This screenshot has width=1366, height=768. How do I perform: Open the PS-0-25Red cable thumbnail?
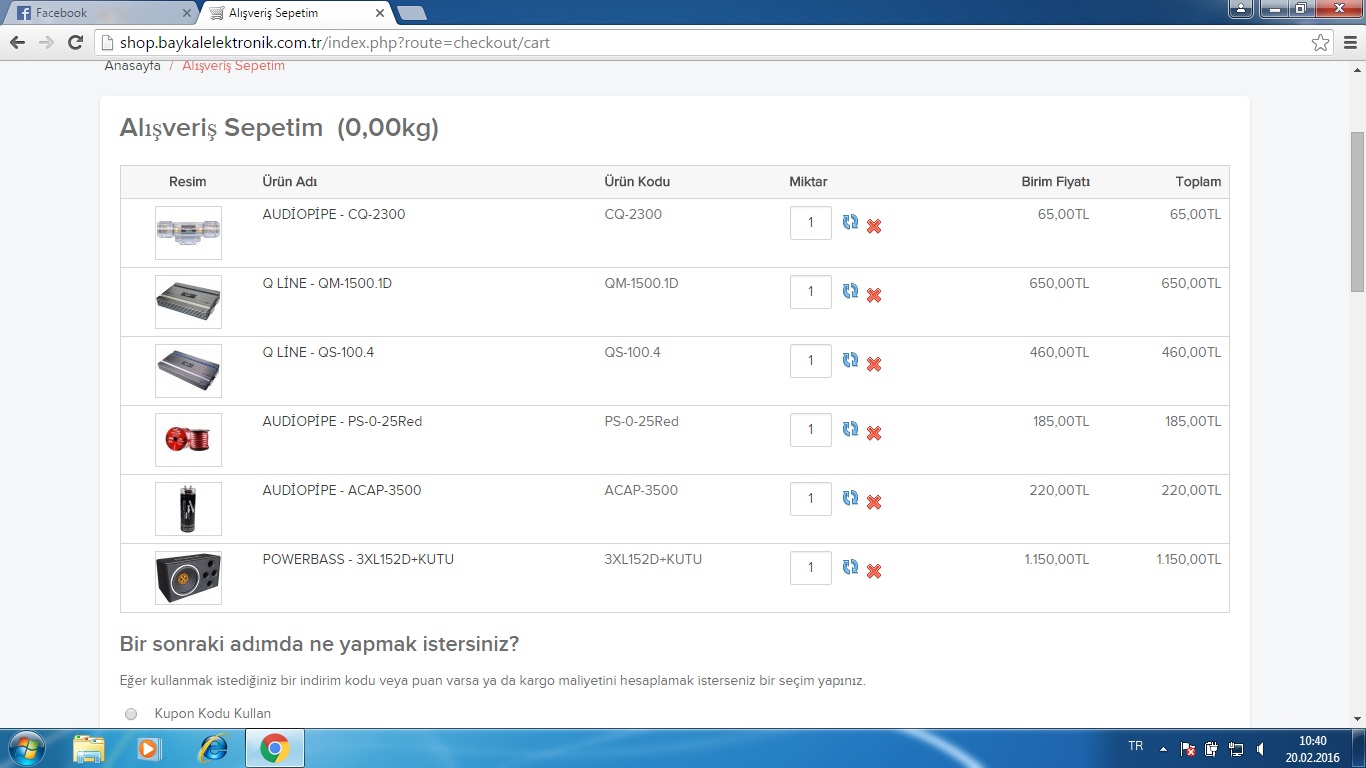pyautogui.click(x=188, y=440)
